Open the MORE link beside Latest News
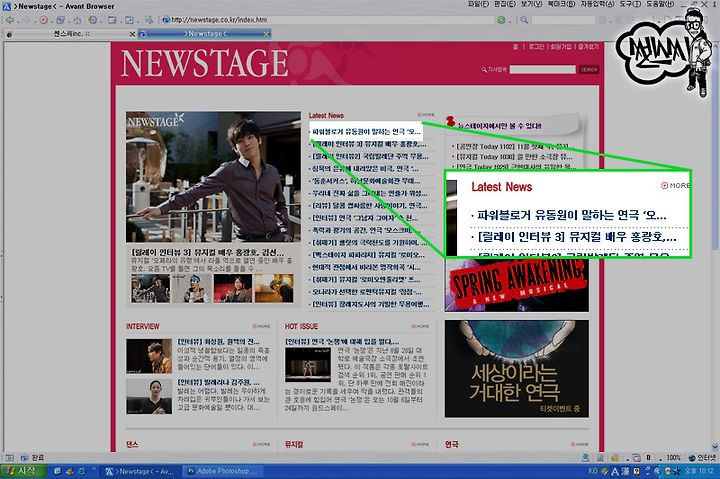Image resolution: width=720 pixels, height=479 pixels. (x=426, y=115)
